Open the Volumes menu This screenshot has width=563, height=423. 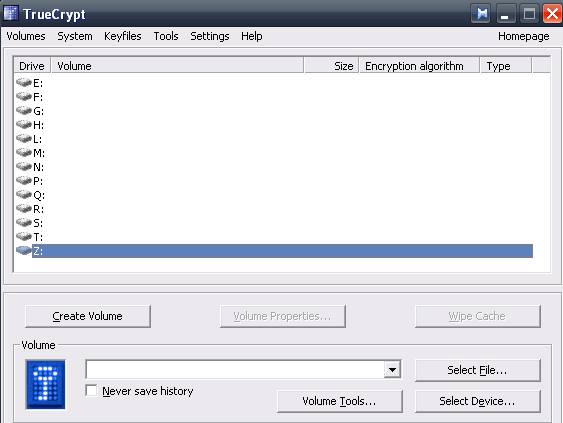[x=26, y=36]
